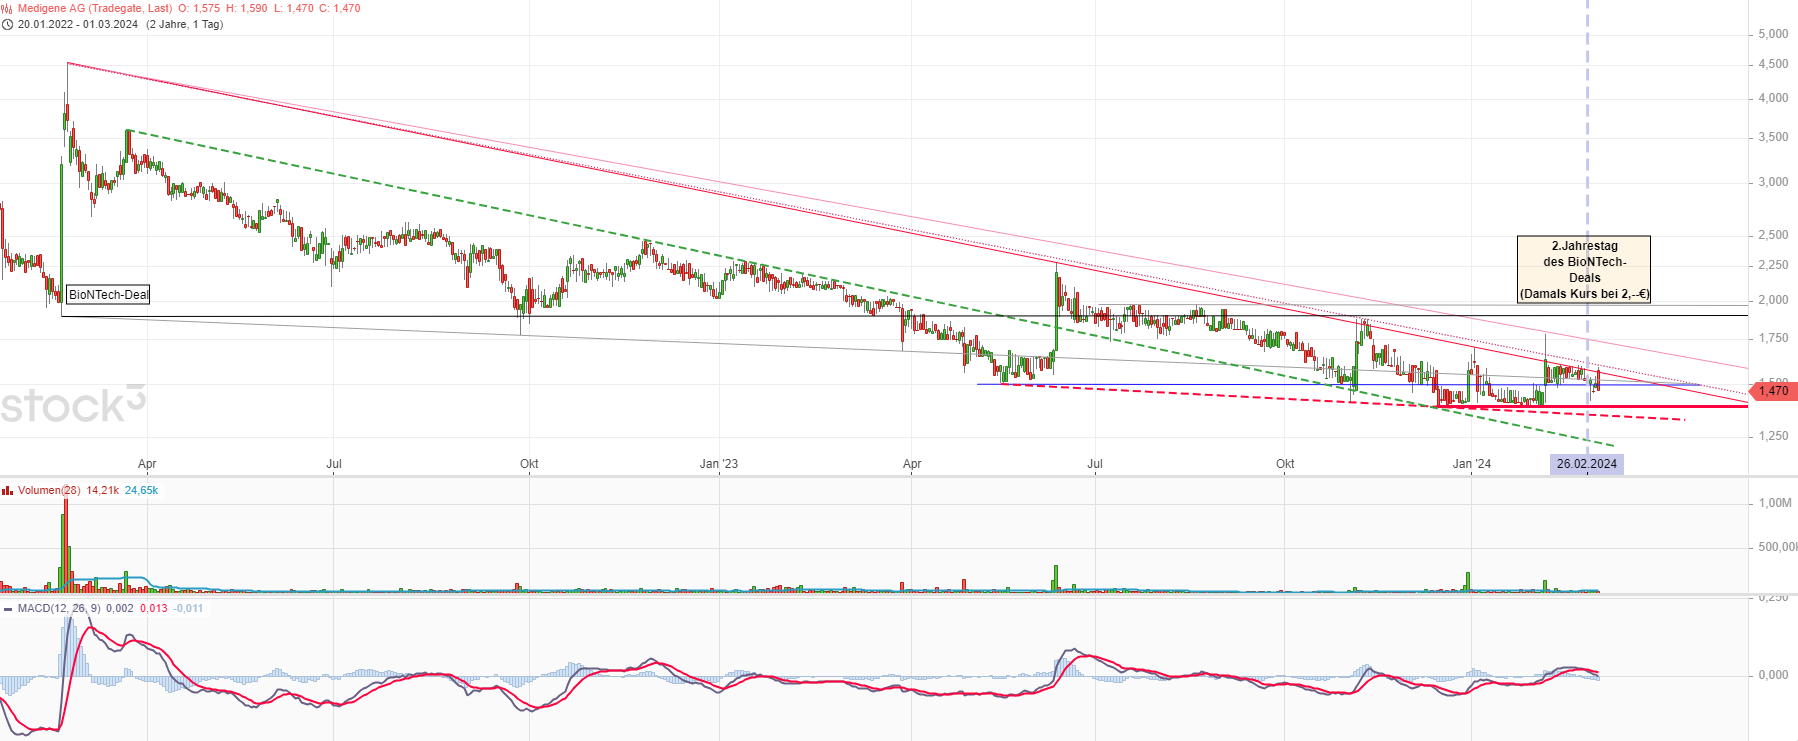This screenshot has height=741, width=1798.
Task: Click the open value O: 1,575
Action: pyautogui.click(x=200, y=8)
